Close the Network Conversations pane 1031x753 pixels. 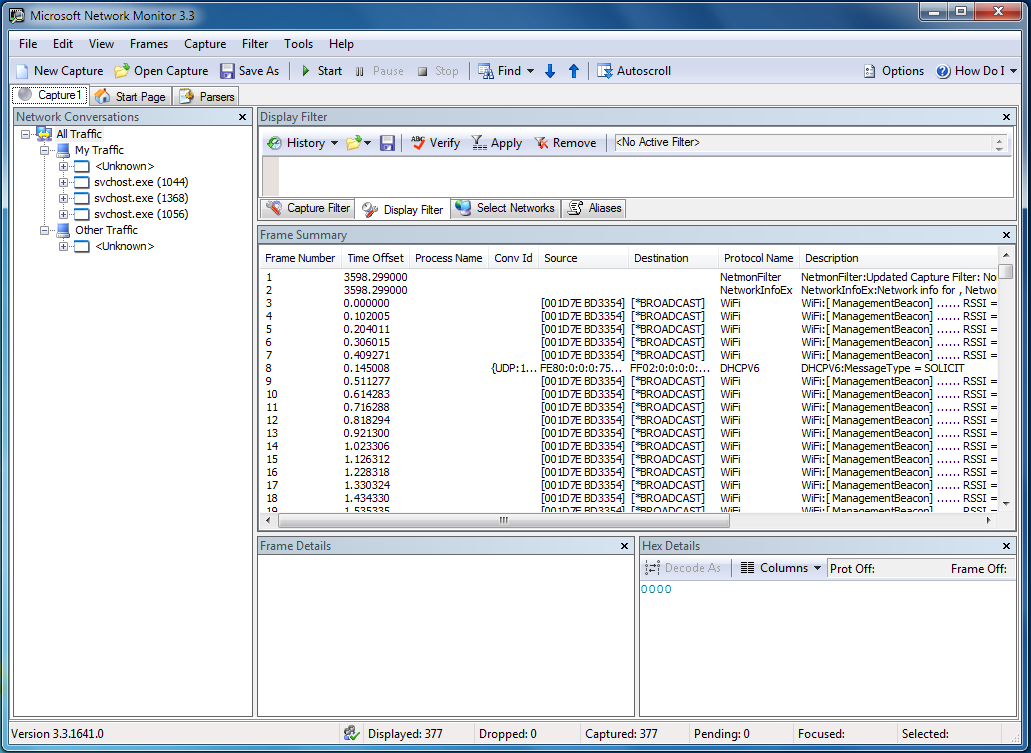tap(243, 117)
